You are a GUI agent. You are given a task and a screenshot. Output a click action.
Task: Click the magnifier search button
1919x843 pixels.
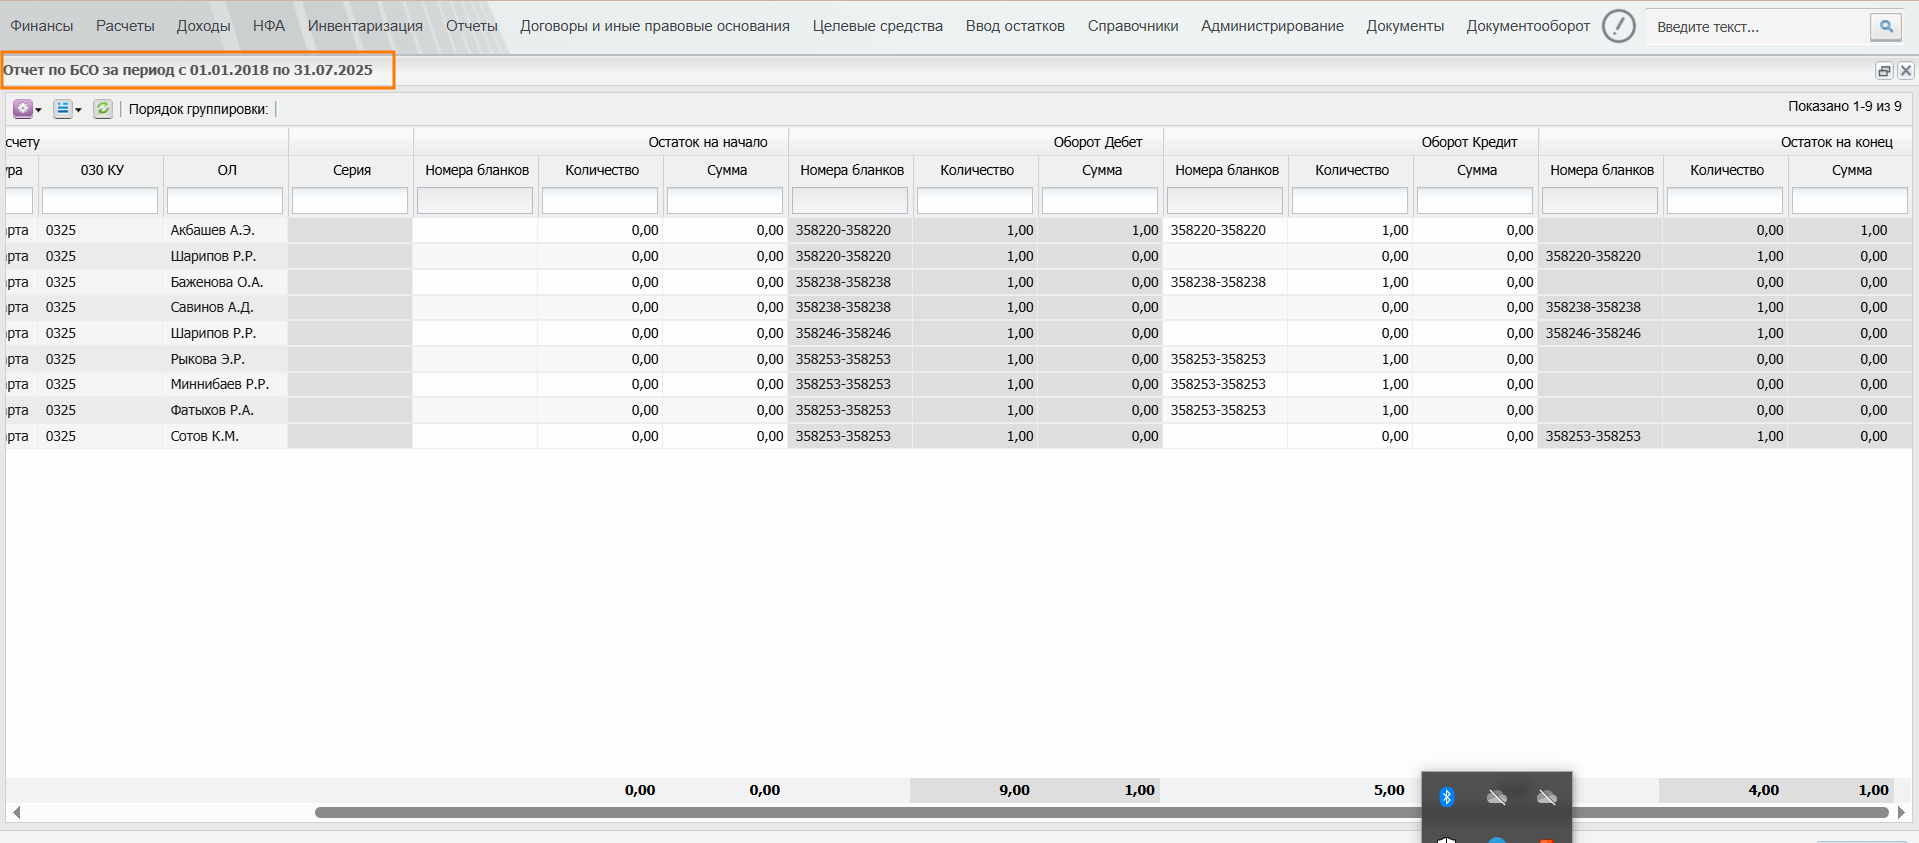click(x=1886, y=27)
